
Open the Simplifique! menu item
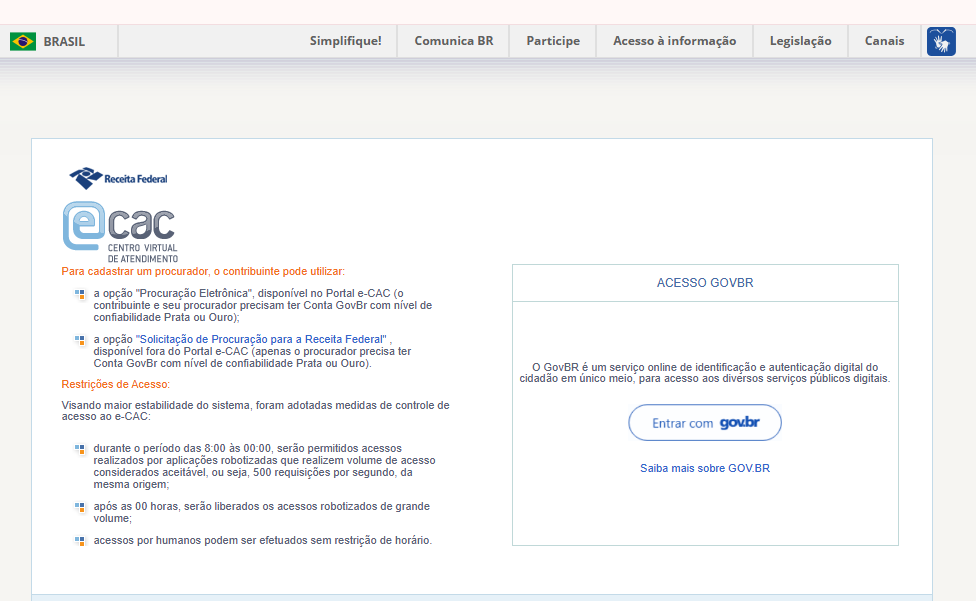345,41
